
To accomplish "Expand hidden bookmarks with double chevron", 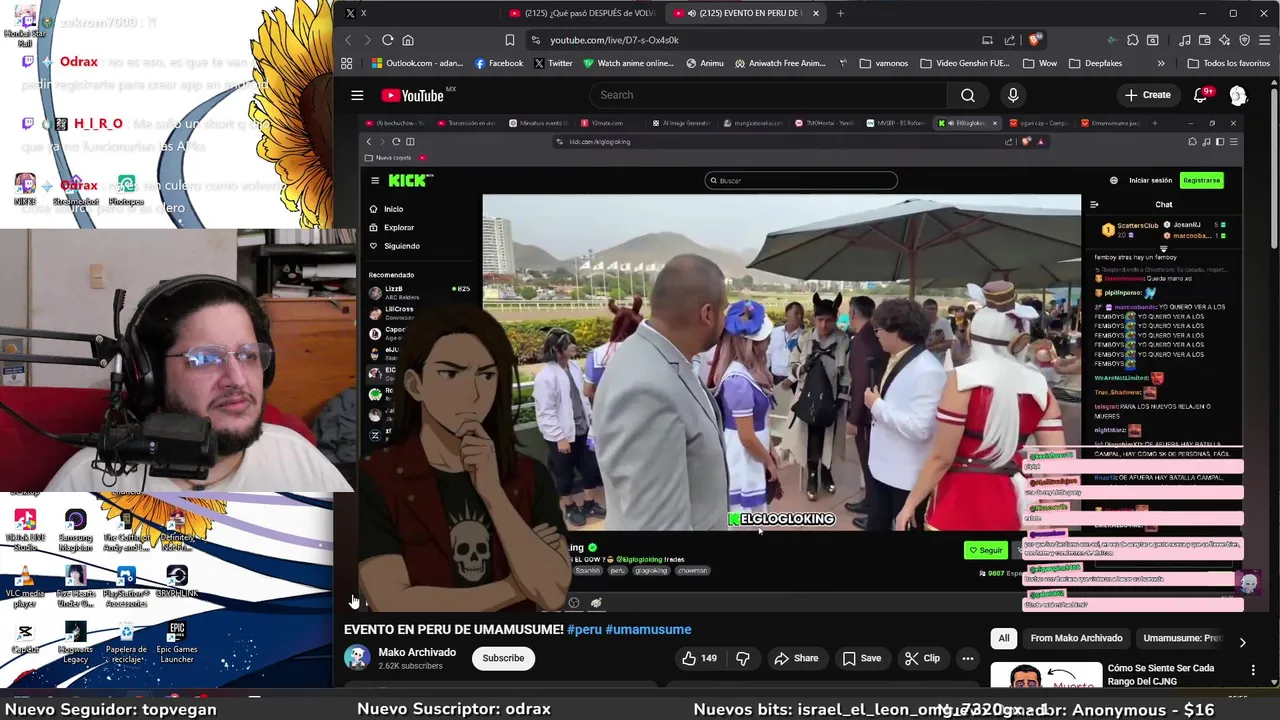I will coord(1160,63).
